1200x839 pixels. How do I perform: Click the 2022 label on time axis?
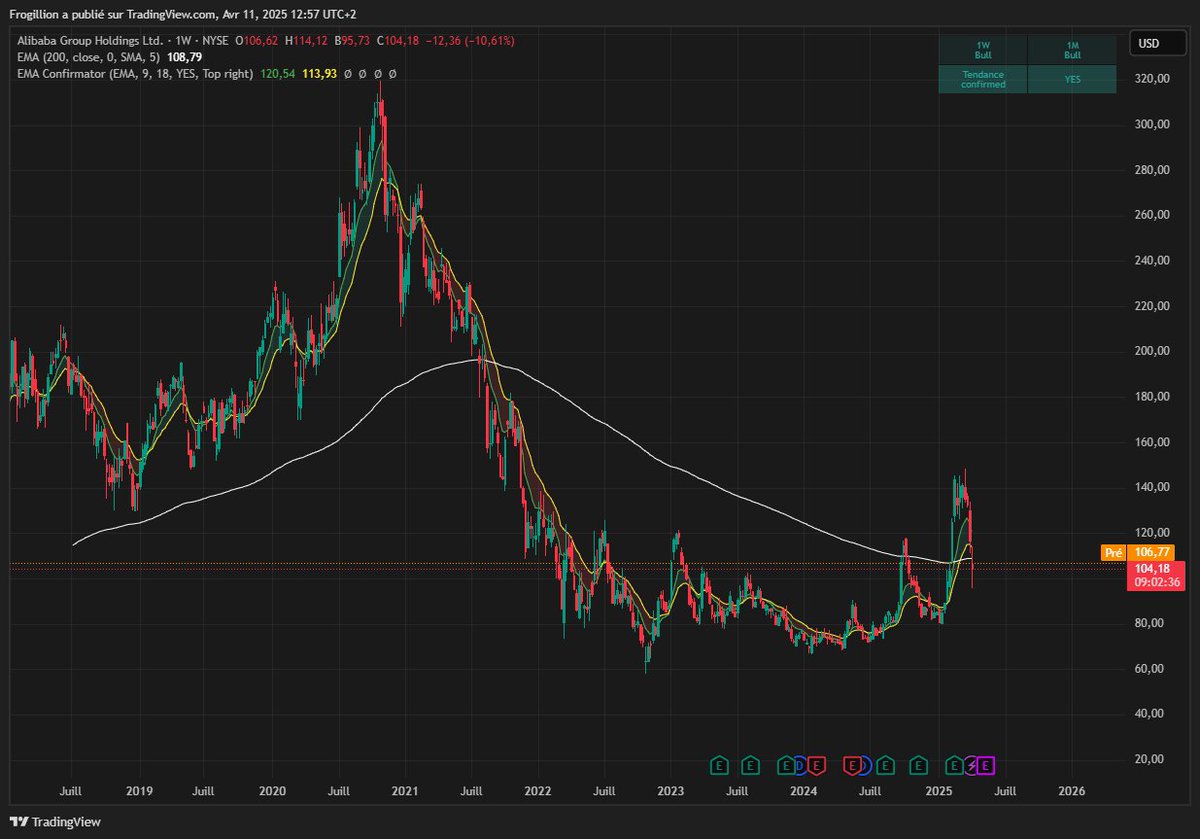[538, 791]
